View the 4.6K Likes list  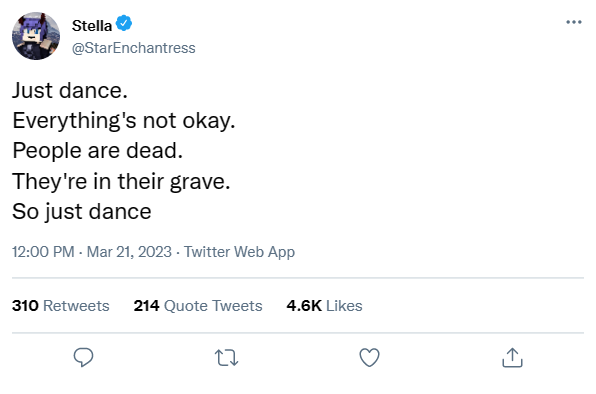[x=324, y=305]
